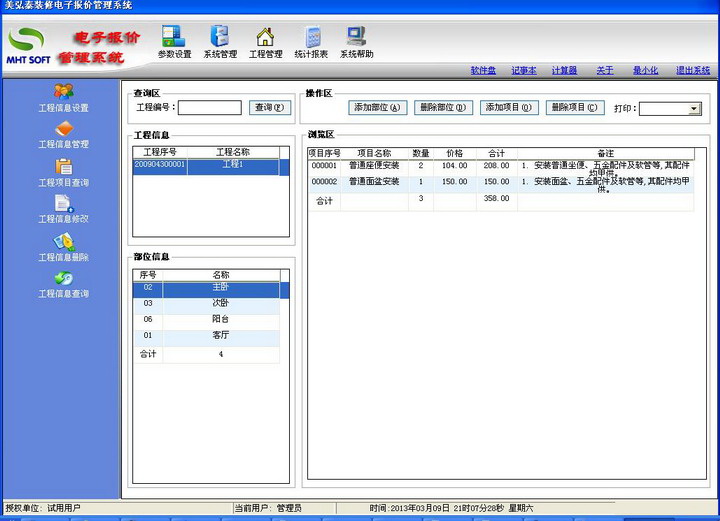Click the 授权单位 status bar entry
Viewport: 720px width, 521px height.
click(43, 508)
